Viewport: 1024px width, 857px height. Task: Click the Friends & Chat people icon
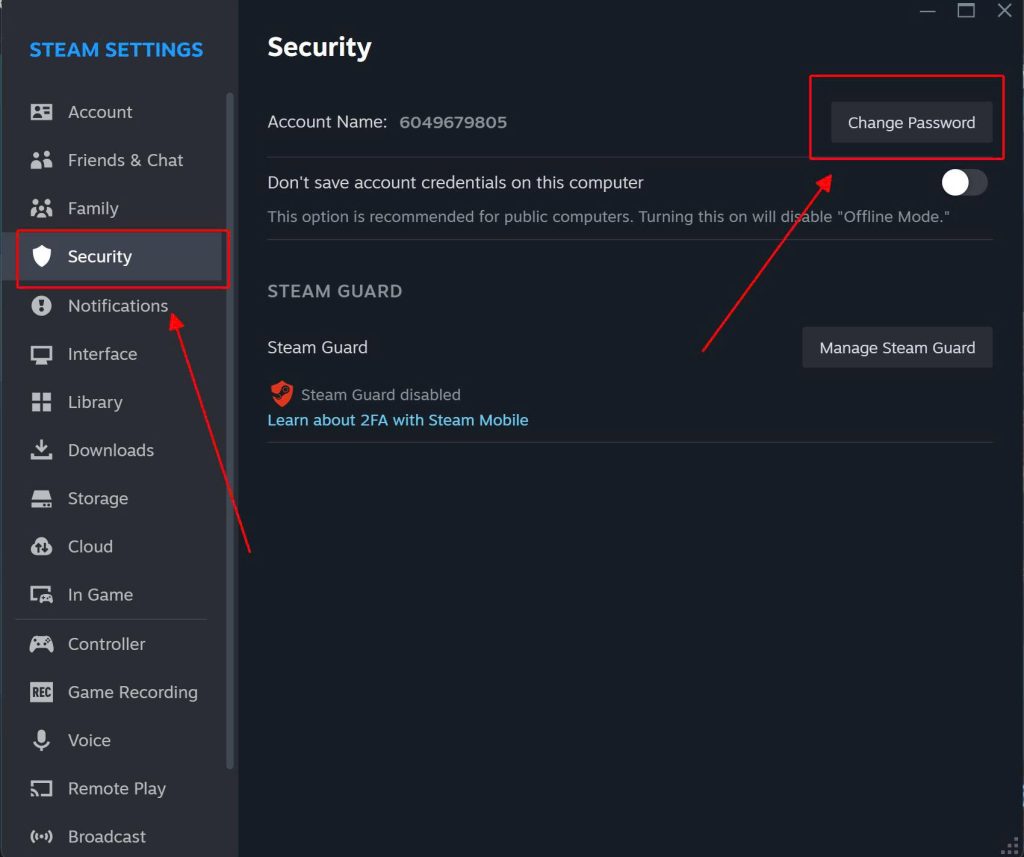pyautogui.click(x=41, y=160)
